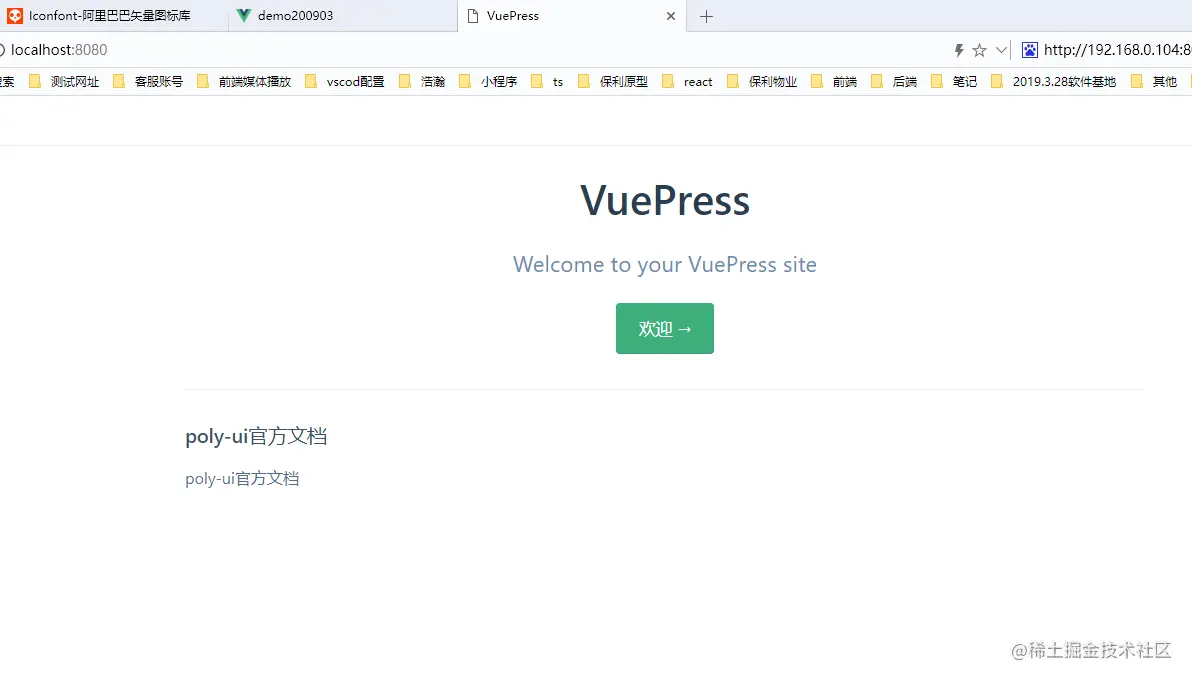The height and width of the screenshot is (681, 1192).
Task: Click the VuePress main heading
Action: [x=665, y=201]
